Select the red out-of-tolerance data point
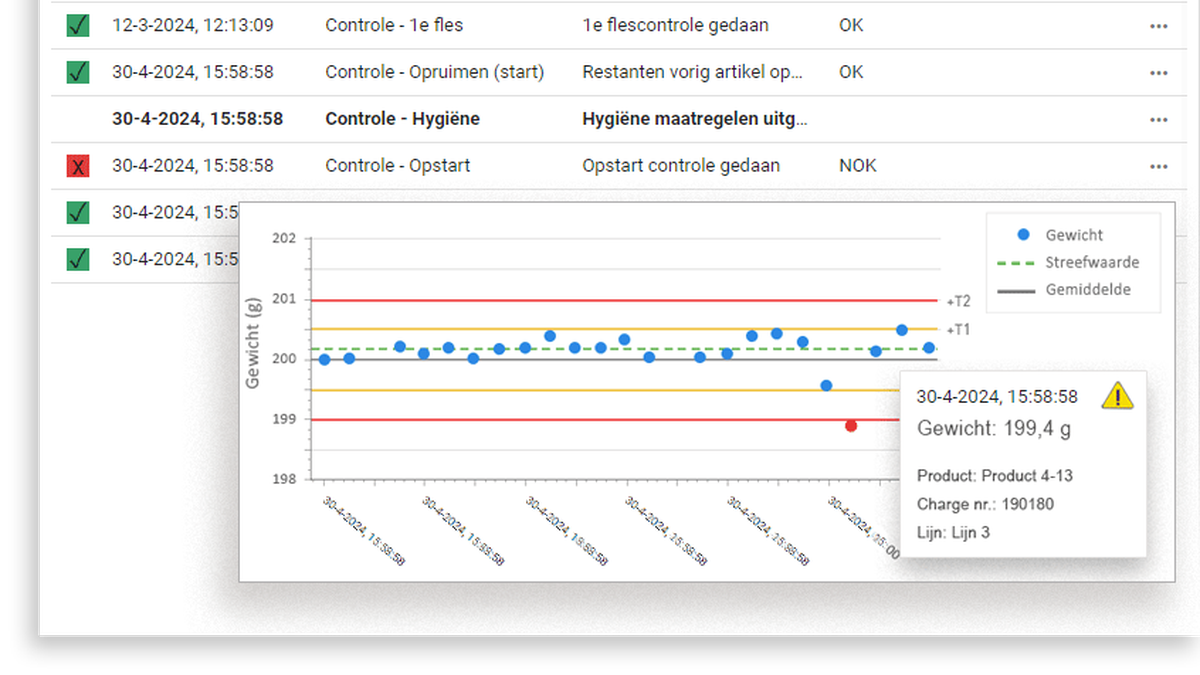The image size is (1200, 675). [x=851, y=426]
